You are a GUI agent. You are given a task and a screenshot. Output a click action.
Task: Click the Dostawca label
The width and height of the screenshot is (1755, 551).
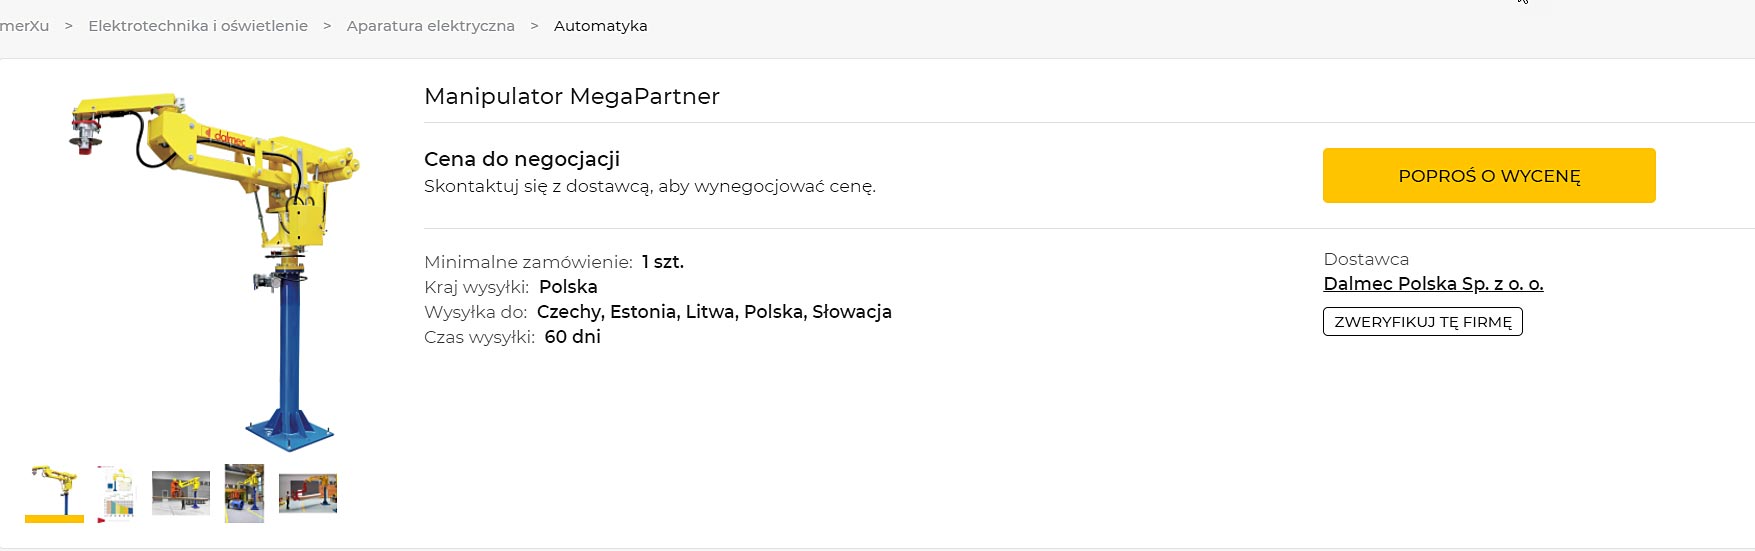pos(1366,259)
